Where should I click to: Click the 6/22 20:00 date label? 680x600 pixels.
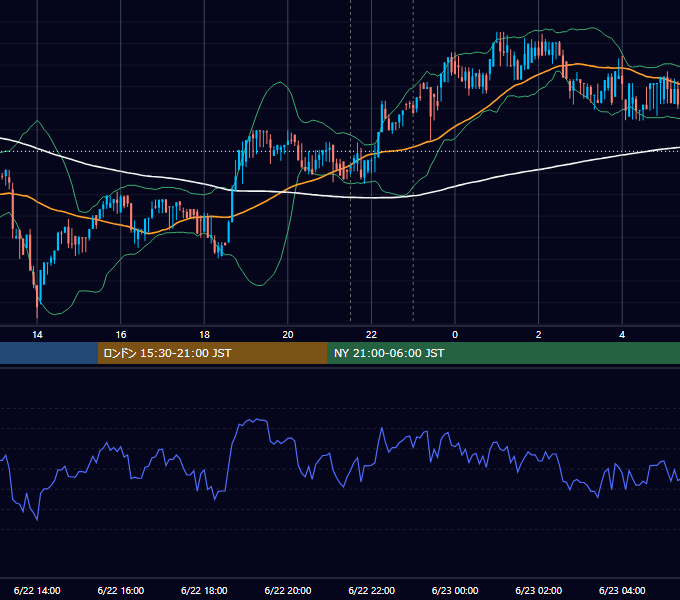coord(288,590)
